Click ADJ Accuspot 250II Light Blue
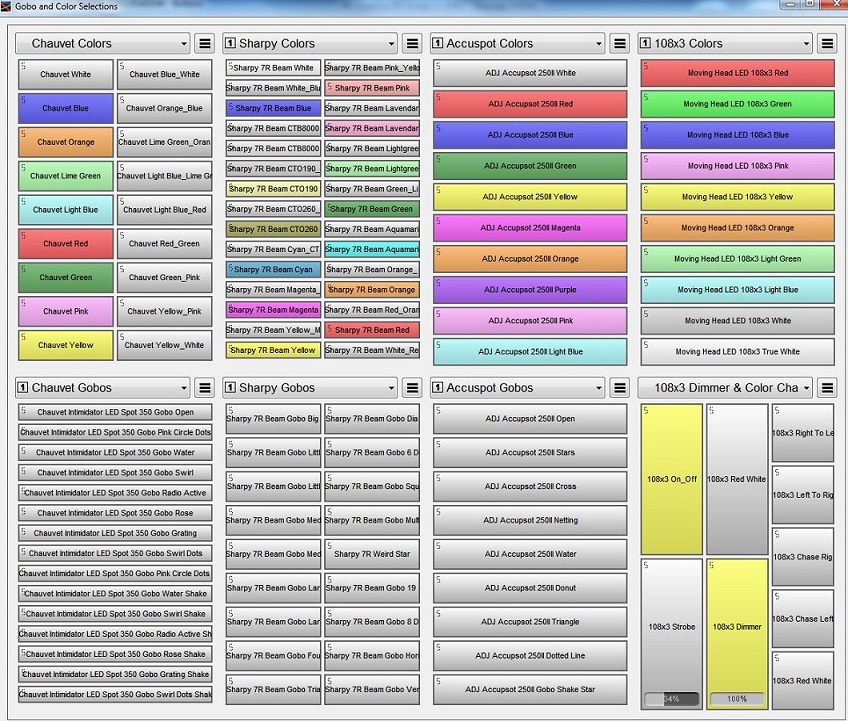 point(530,352)
